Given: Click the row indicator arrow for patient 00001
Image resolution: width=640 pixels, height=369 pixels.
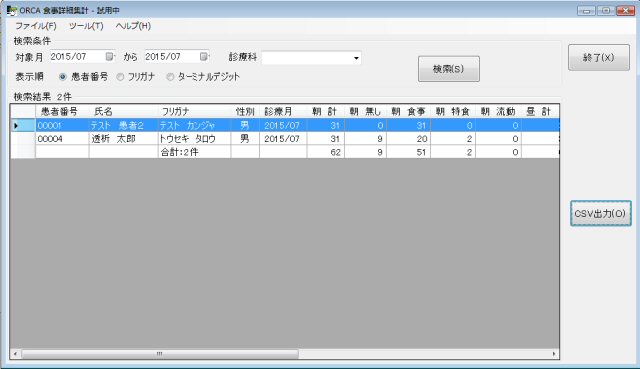Looking at the screenshot, I should click(x=16, y=126).
